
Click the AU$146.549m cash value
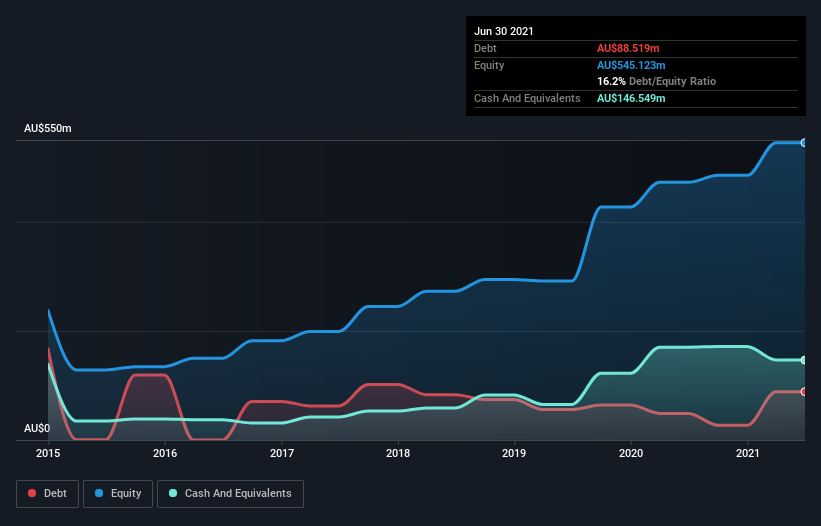click(x=631, y=98)
